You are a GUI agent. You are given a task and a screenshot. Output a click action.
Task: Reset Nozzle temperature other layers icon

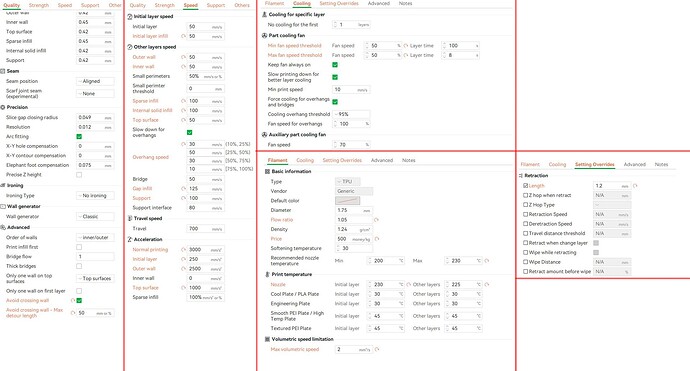[487, 285]
